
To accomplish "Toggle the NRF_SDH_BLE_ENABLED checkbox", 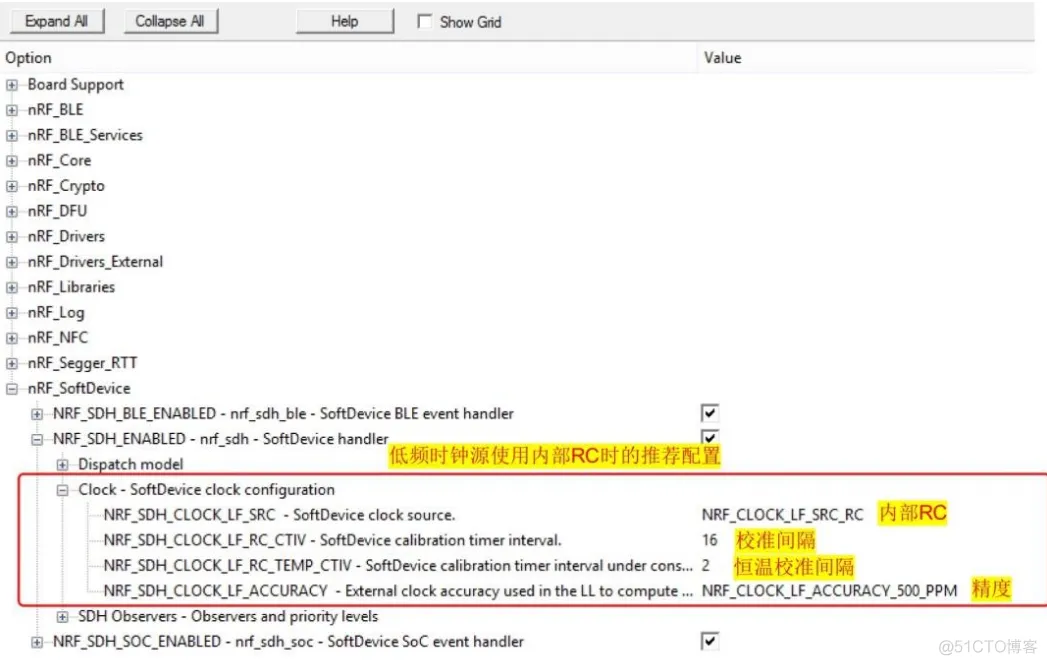I will coord(710,413).
